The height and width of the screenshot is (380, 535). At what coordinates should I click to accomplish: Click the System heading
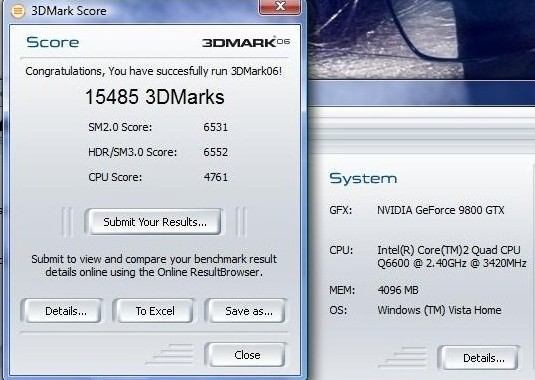point(363,178)
